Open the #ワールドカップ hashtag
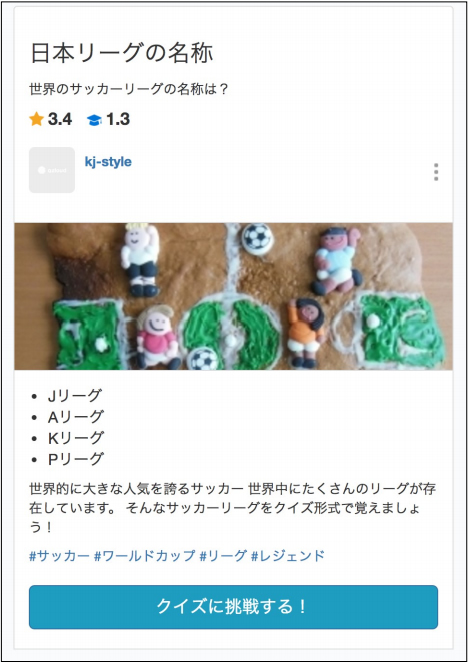 coord(145,556)
